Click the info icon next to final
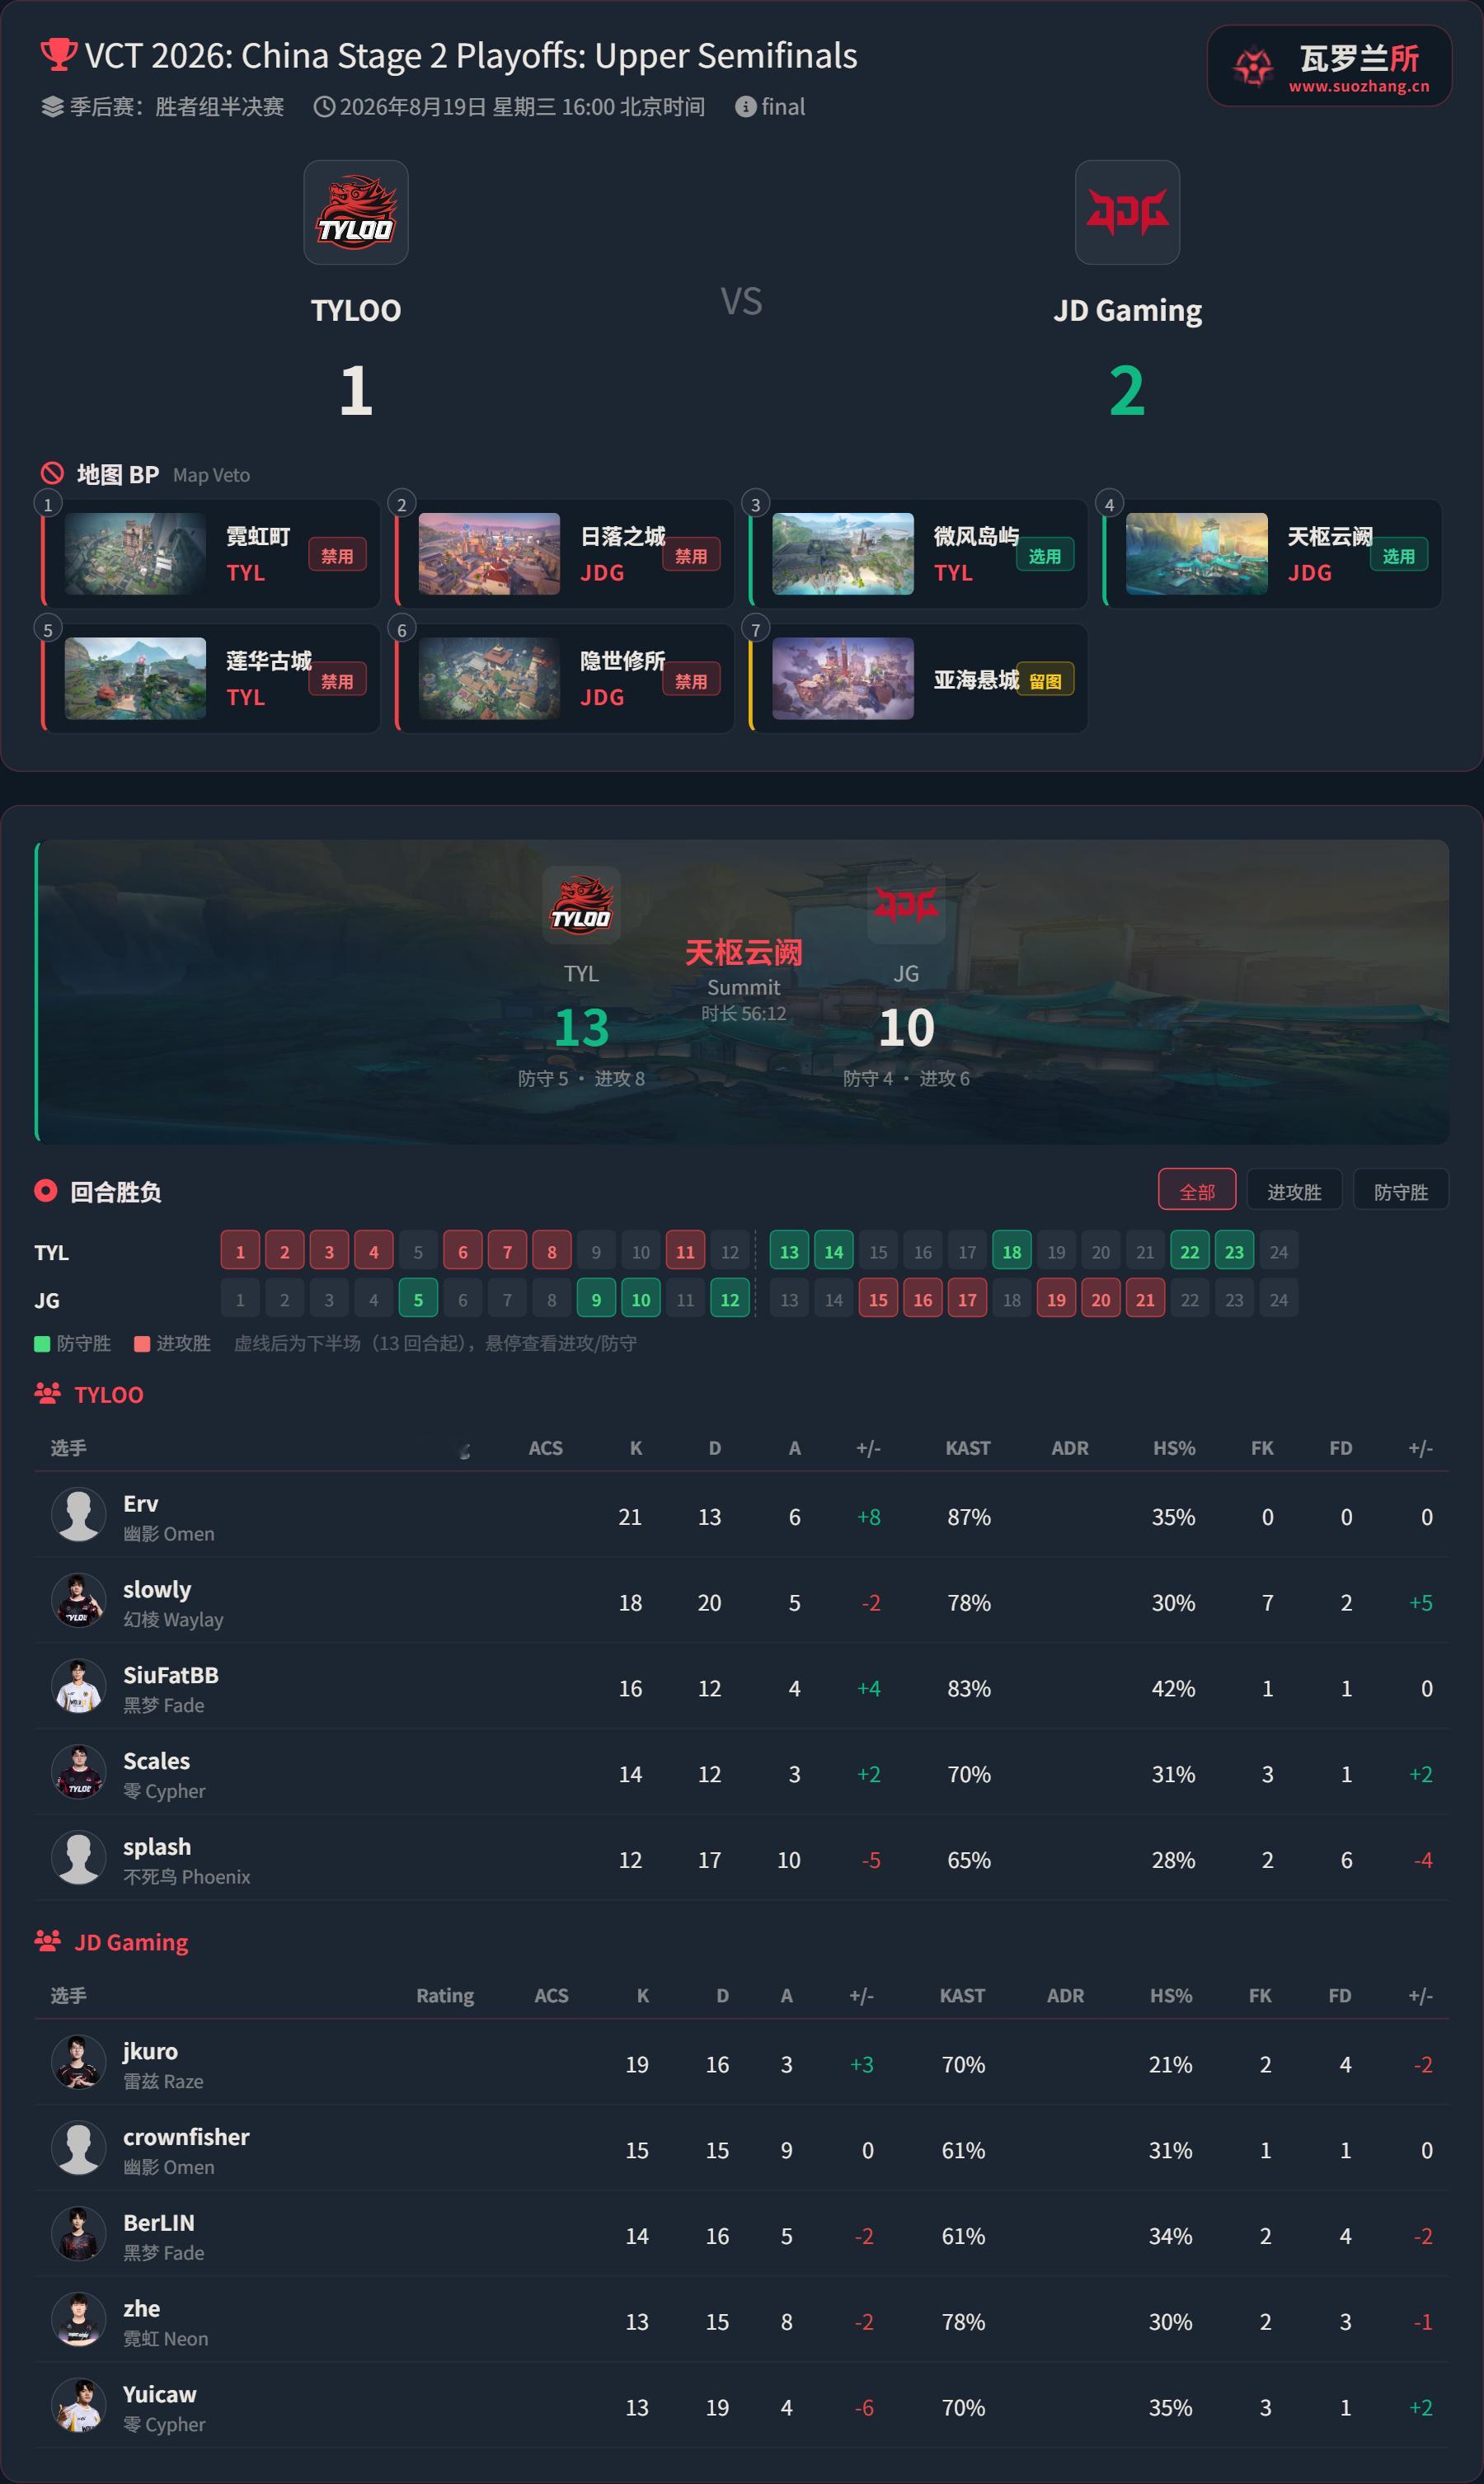The height and width of the screenshot is (2484, 1484). [x=745, y=107]
